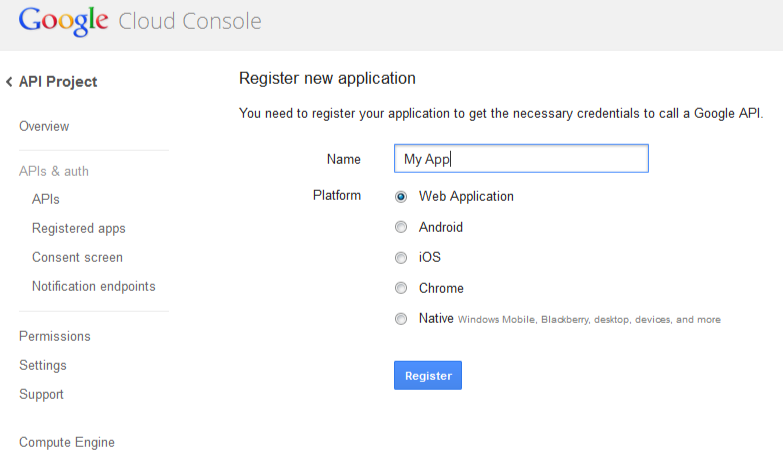Choose the Android platform option

(400, 227)
